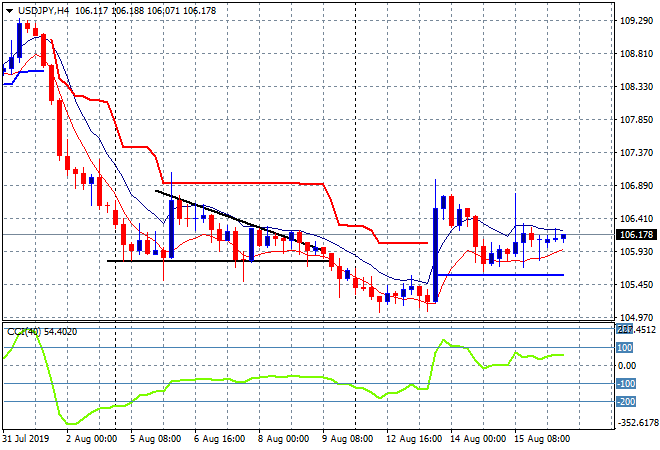Select the current price tag 106.178
Image resolution: width=660 pixels, height=450 pixels.
pos(637,234)
